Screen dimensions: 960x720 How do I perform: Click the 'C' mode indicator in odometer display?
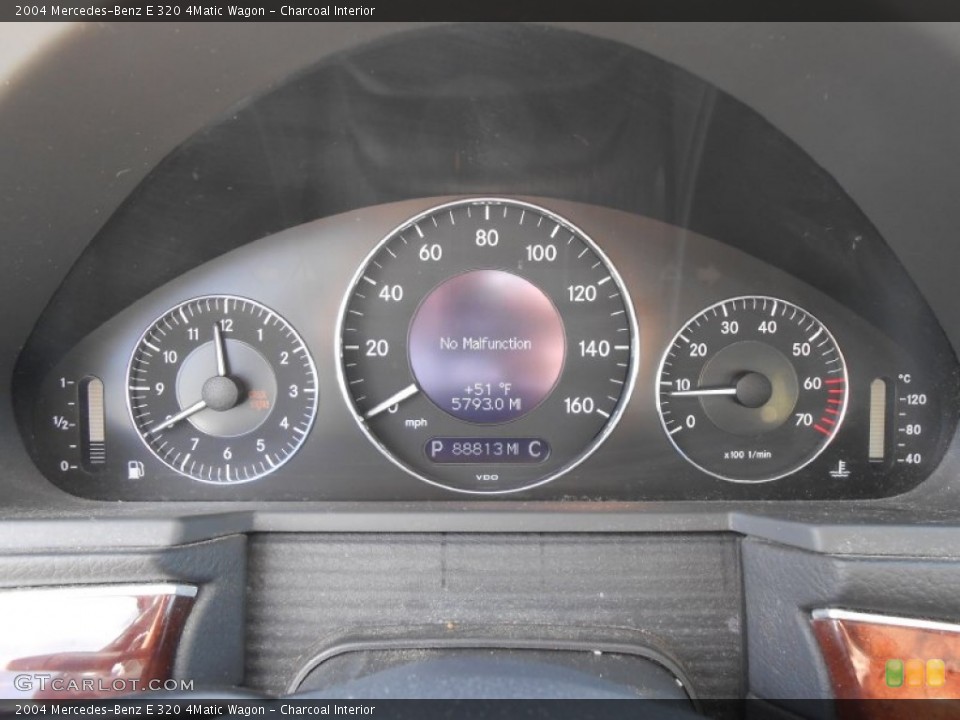(x=534, y=449)
